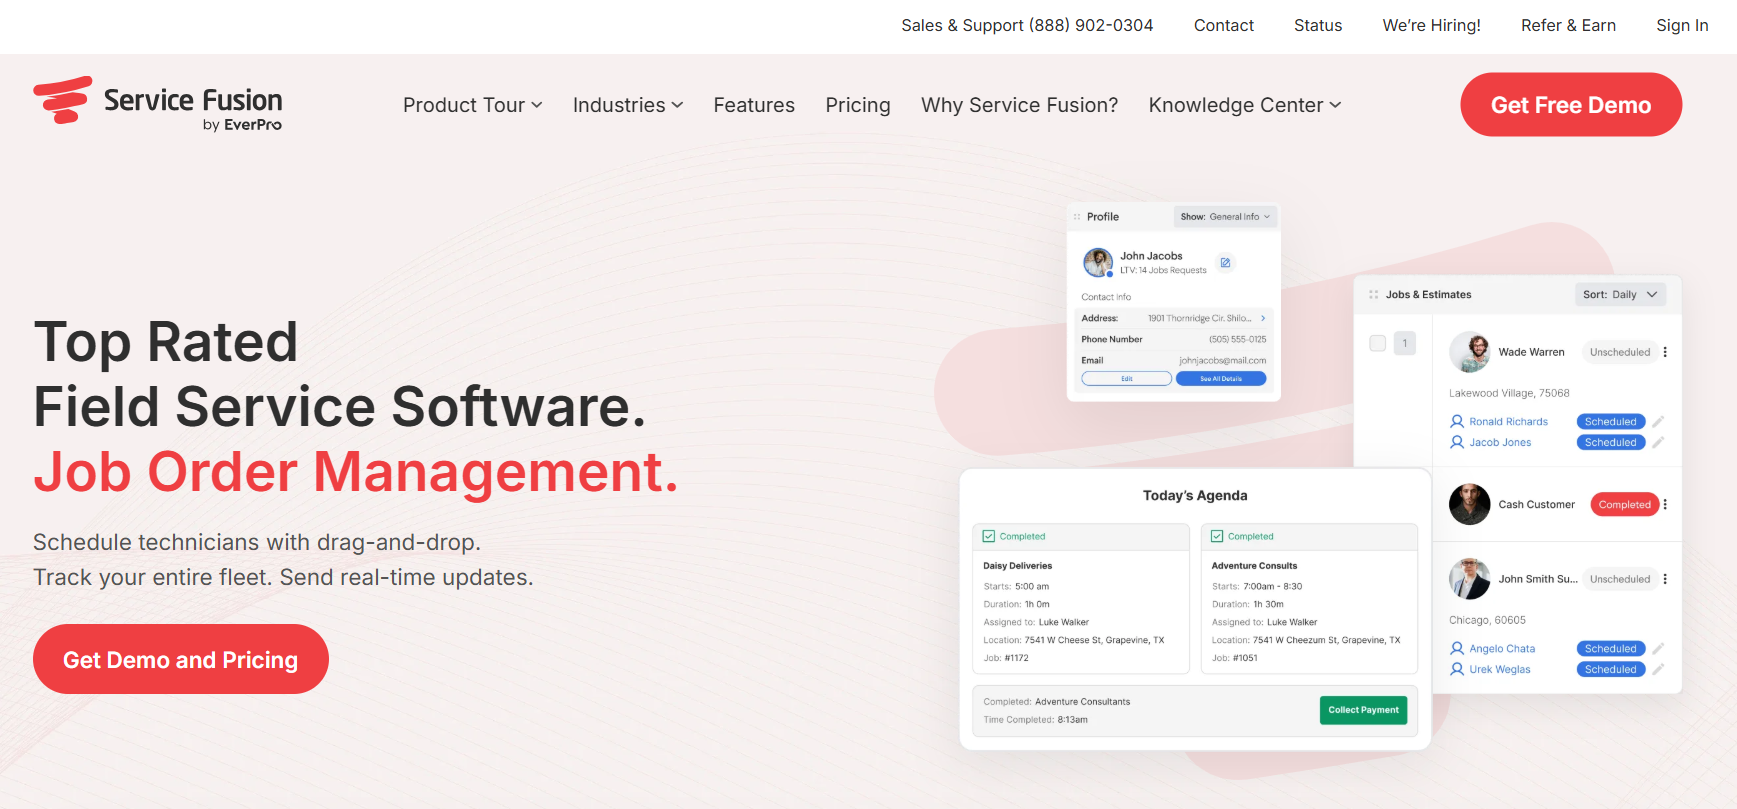1737x809 pixels.
Task: Expand the Address row chevron in Profile
Action: 1263,318
